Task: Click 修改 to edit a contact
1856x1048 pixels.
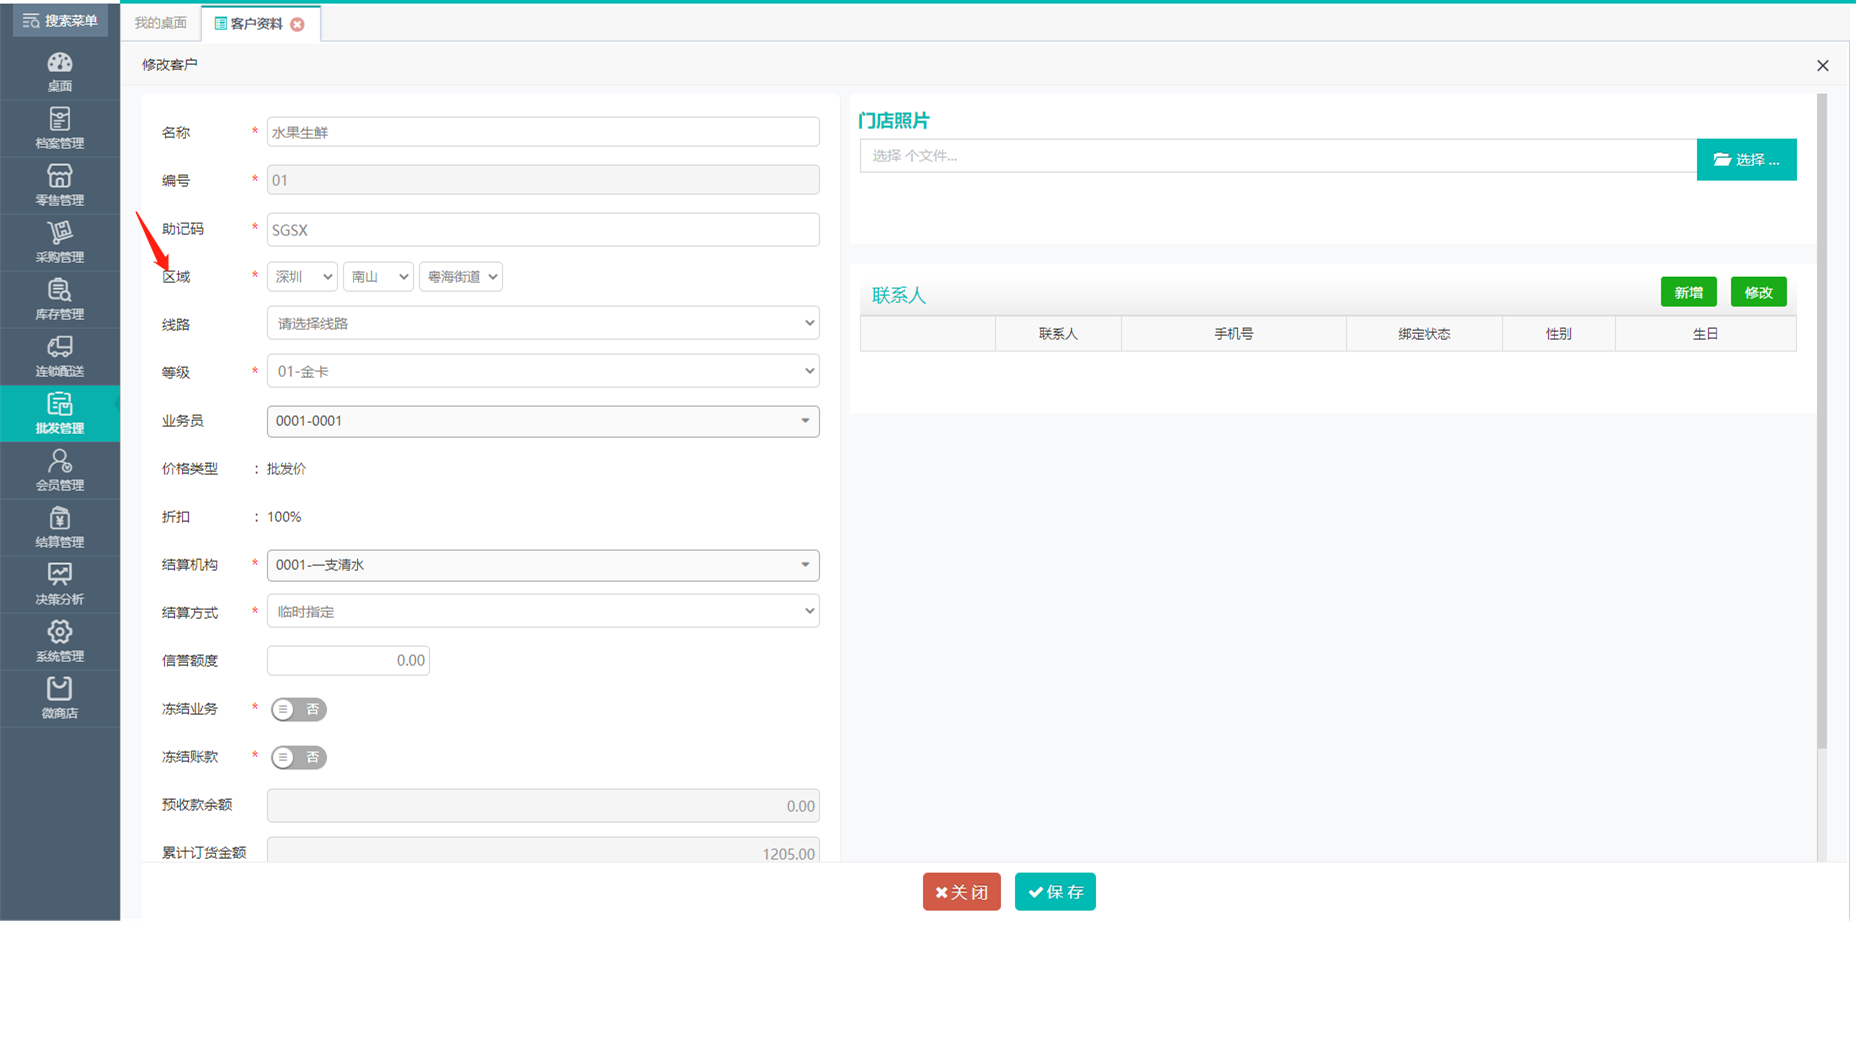Action: point(1758,292)
